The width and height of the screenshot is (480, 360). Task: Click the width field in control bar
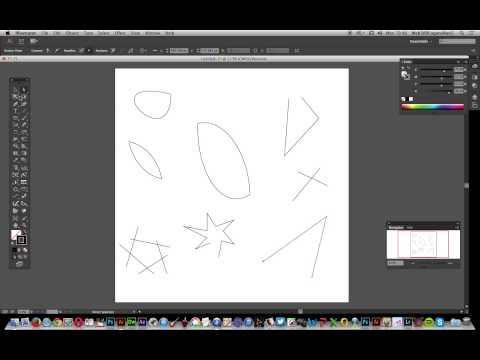(239, 51)
